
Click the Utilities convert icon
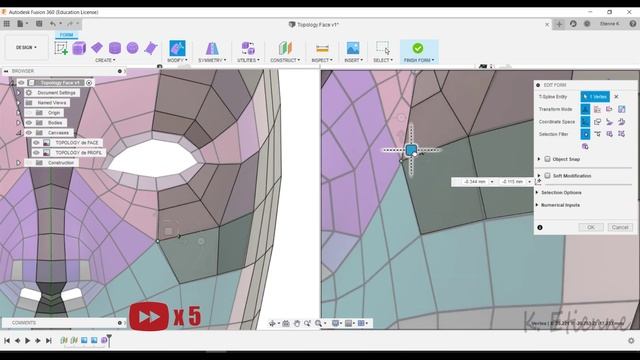pos(248,48)
